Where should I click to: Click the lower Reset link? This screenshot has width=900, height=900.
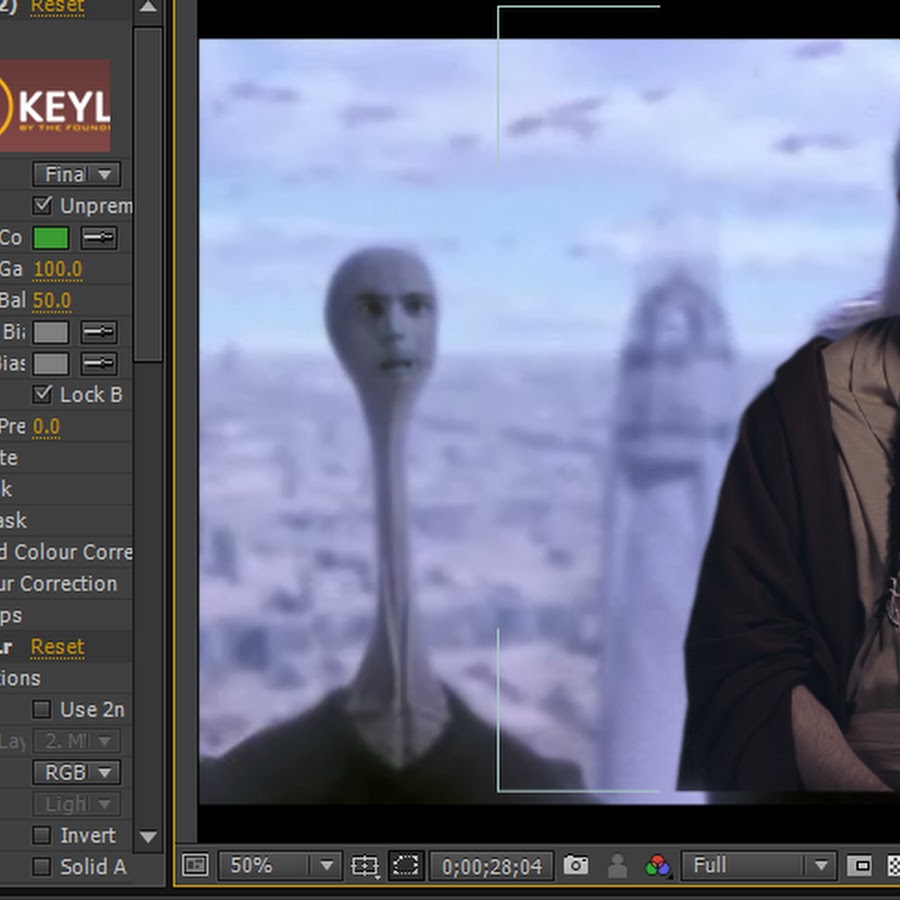coord(57,647)
